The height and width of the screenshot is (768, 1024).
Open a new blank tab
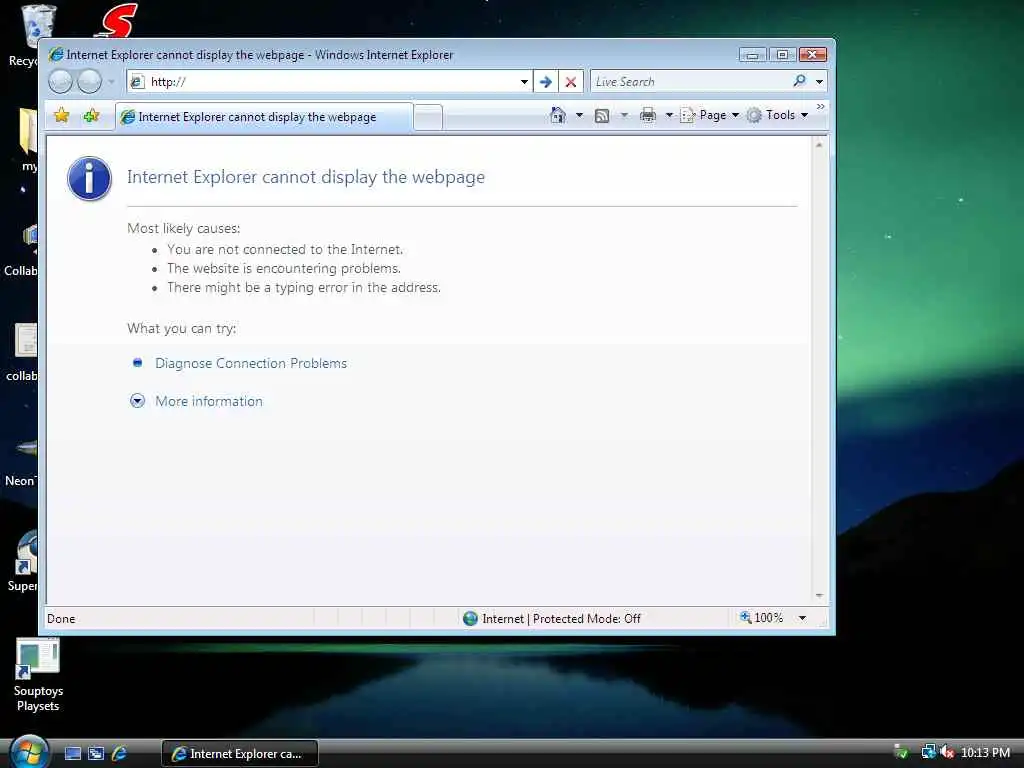click(428, 118)
